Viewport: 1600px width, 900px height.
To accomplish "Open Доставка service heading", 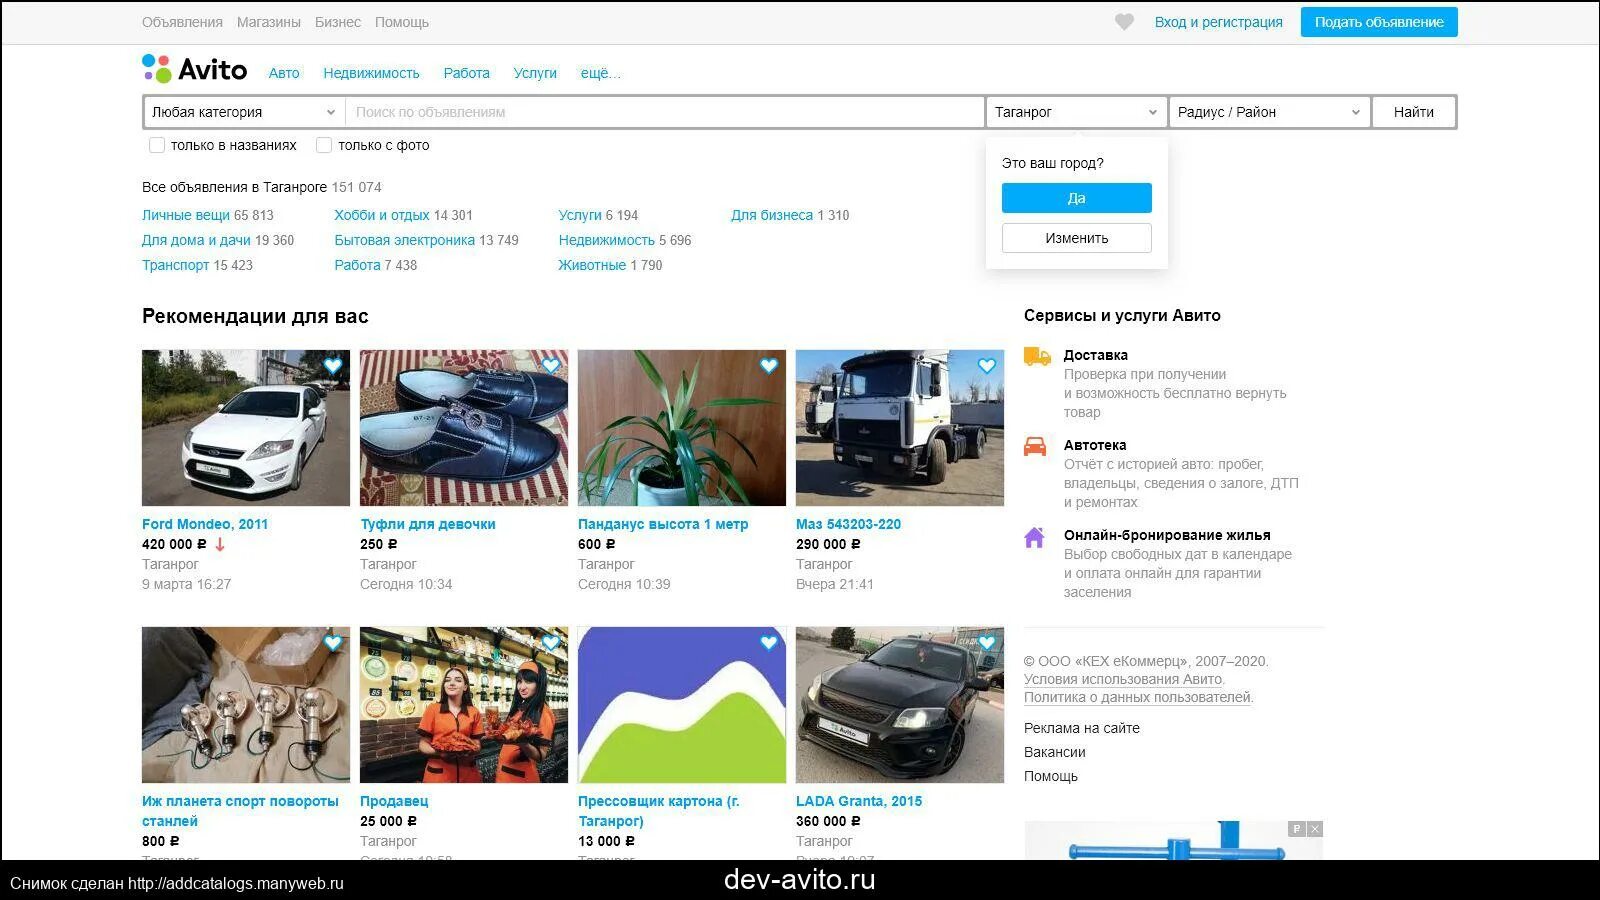I will tap(1096, 355).
